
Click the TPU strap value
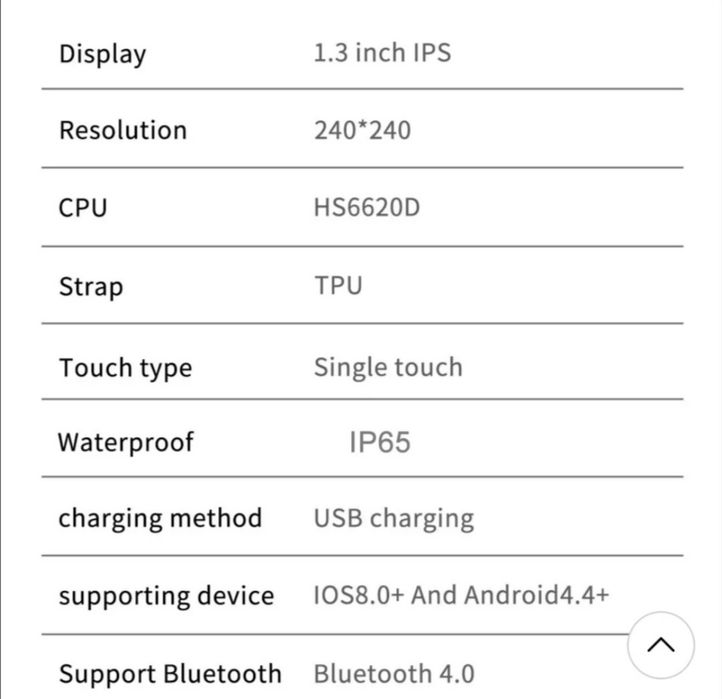click(338, 285)
